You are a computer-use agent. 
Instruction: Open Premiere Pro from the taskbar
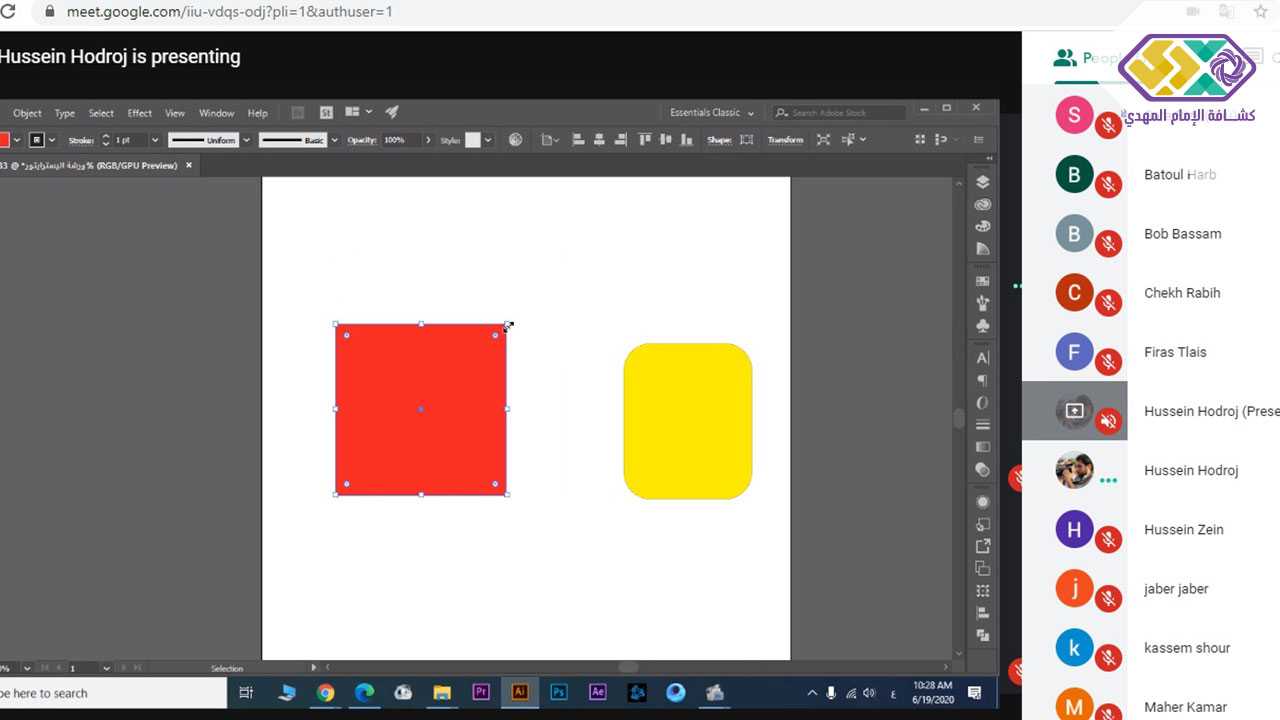click(481, 692)
